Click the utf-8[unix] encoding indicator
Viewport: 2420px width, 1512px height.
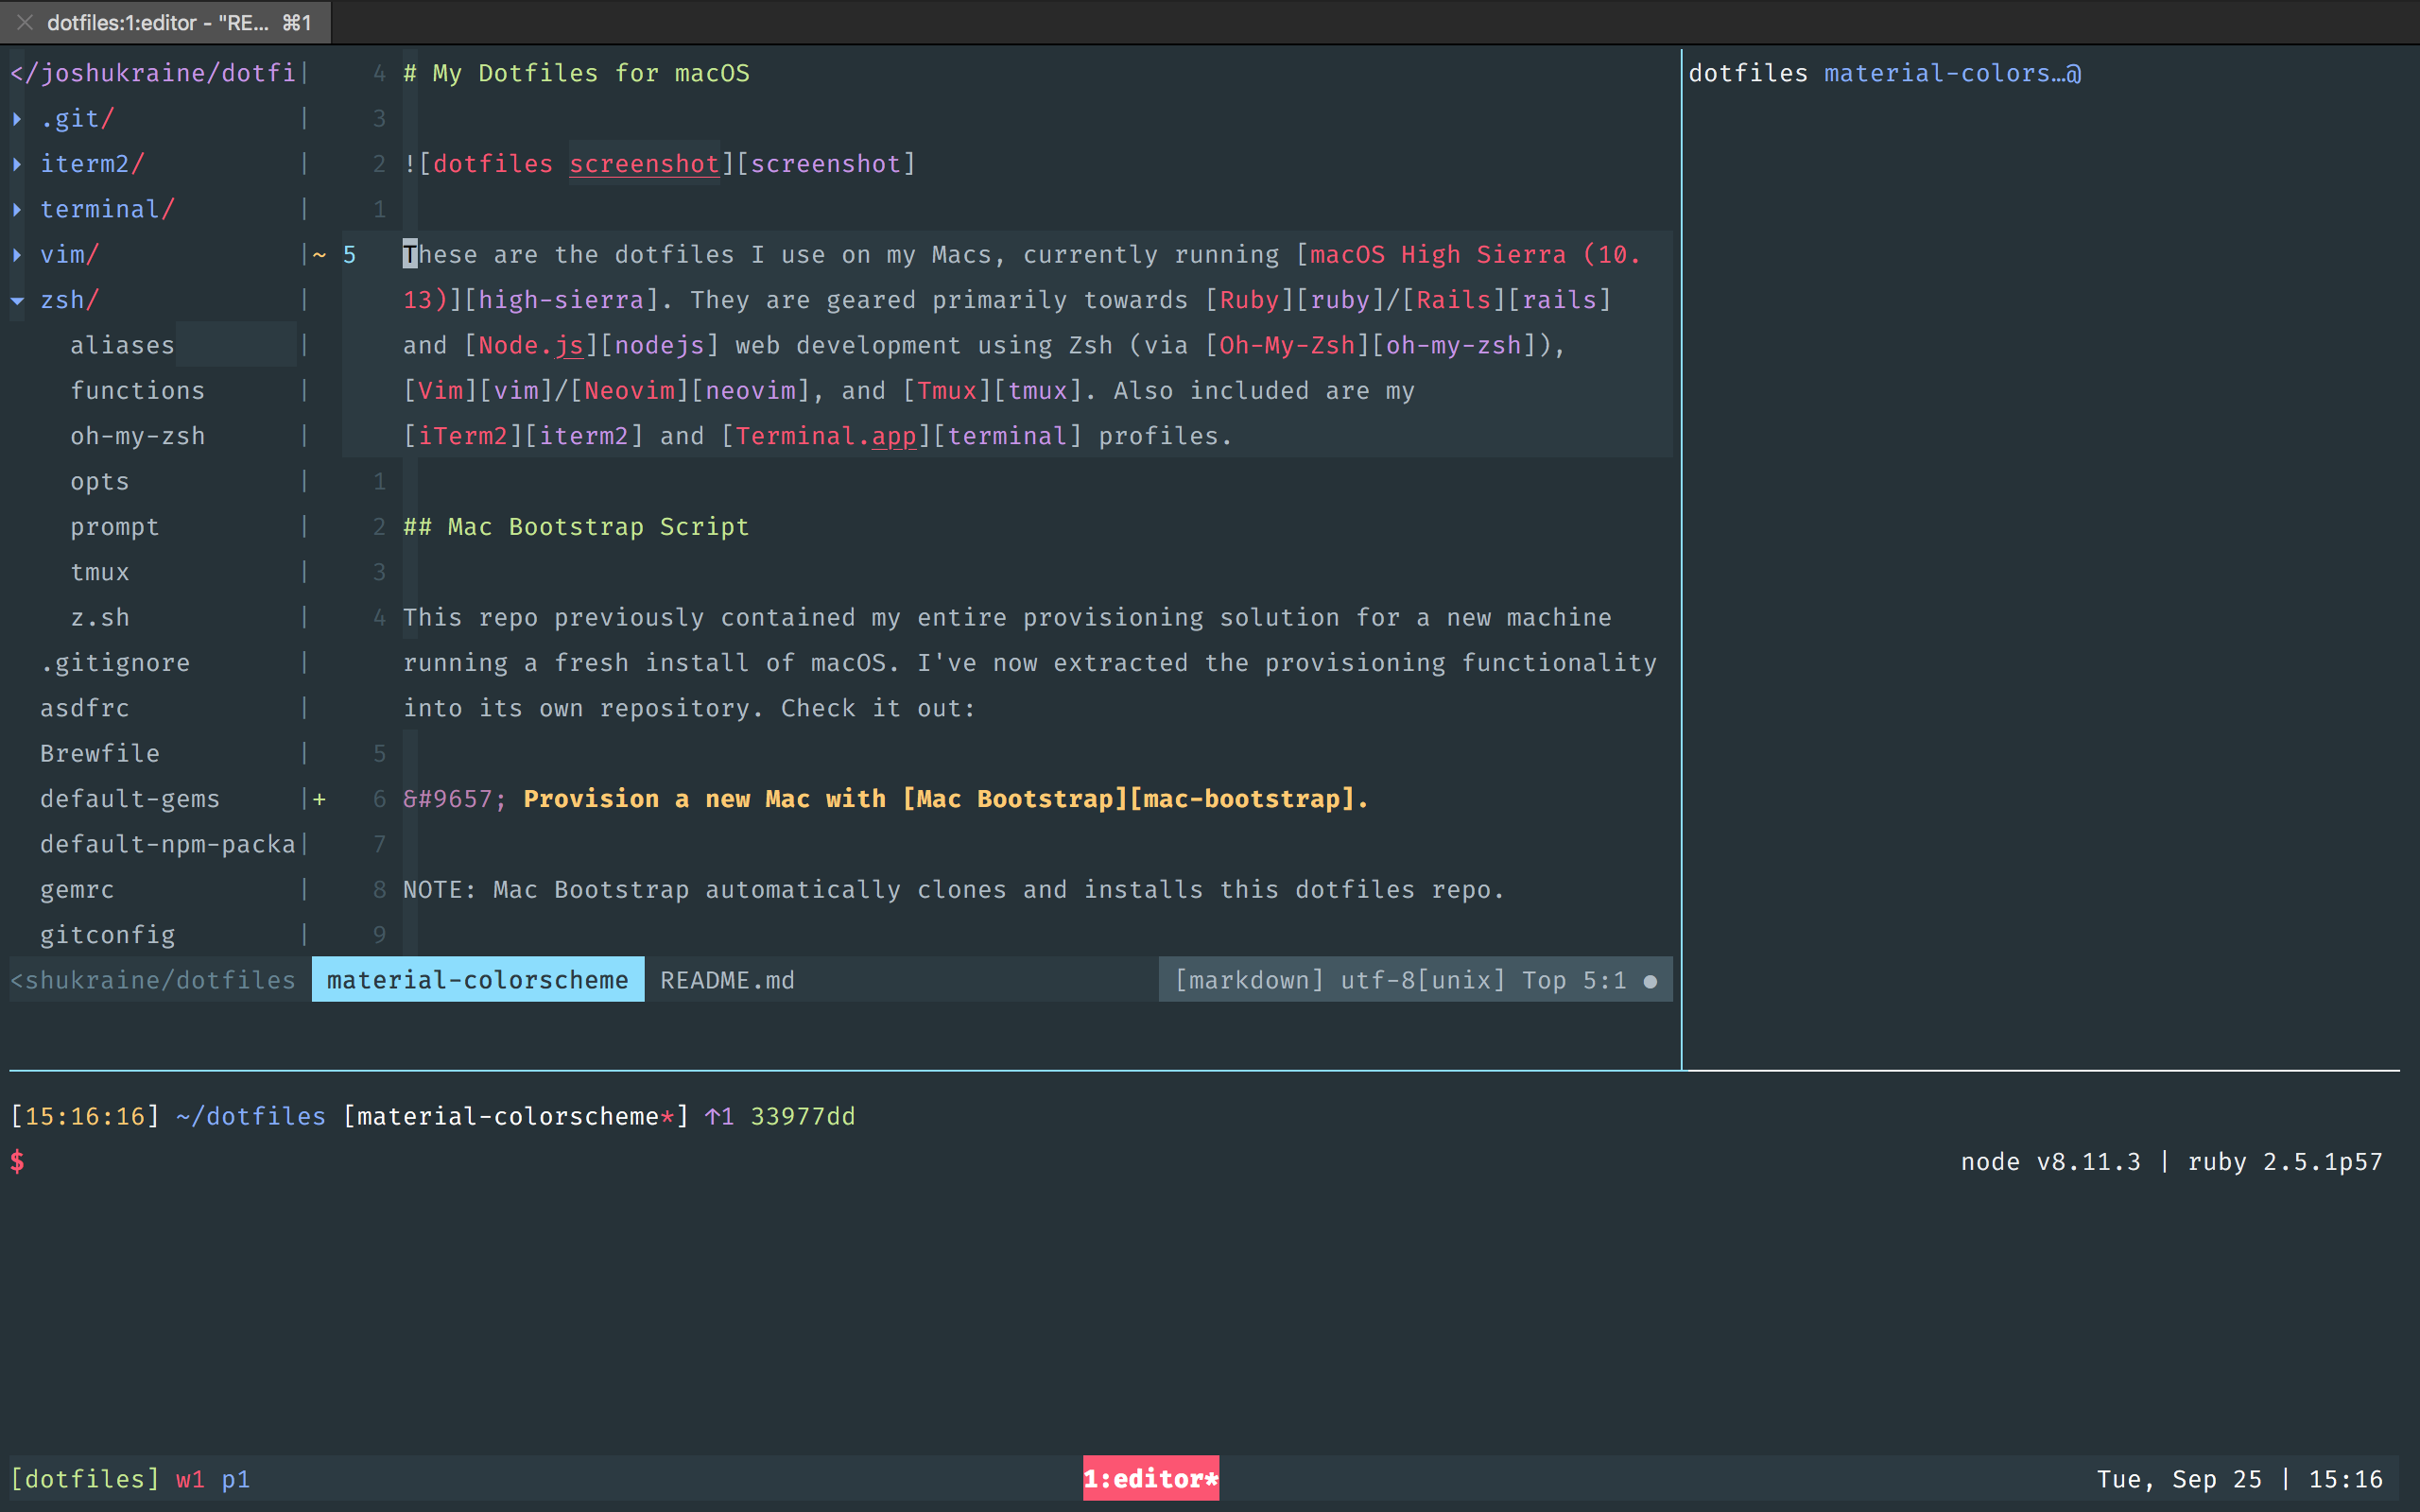[1423, 980]
